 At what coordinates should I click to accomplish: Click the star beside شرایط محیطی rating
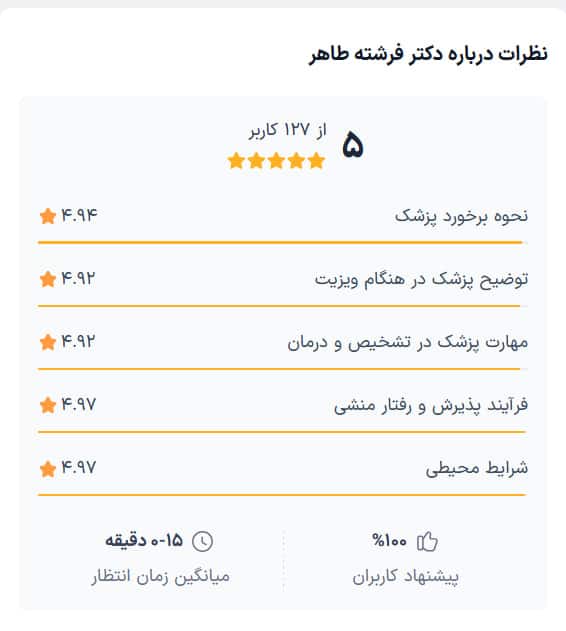tap(48, 468)
